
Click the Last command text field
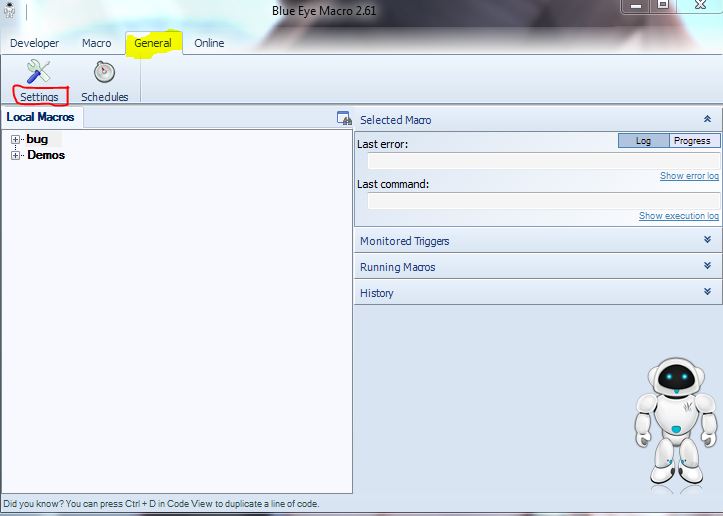tap(544, 201)
